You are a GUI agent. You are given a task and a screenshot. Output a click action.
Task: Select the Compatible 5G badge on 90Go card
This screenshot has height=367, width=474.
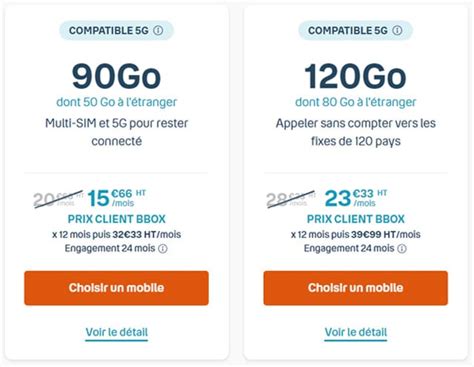pos(116,31)
